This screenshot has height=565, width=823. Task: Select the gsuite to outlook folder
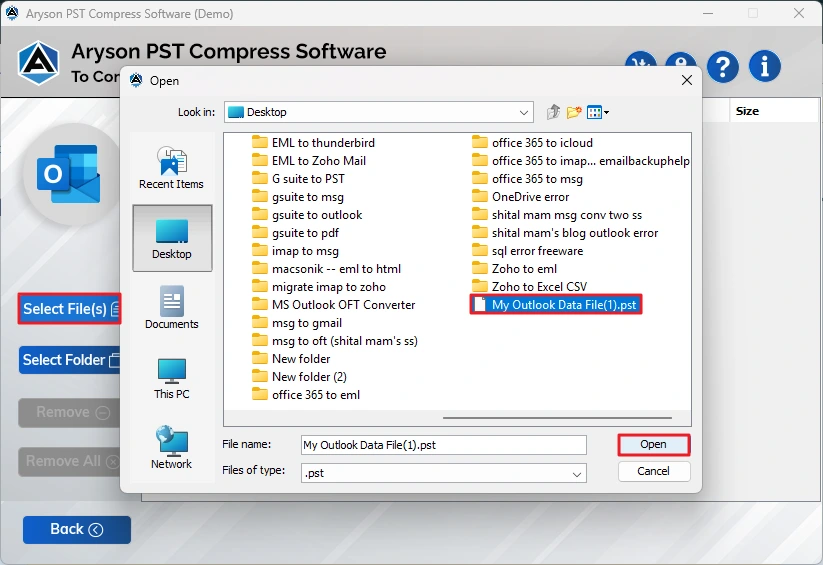[307, 215]
